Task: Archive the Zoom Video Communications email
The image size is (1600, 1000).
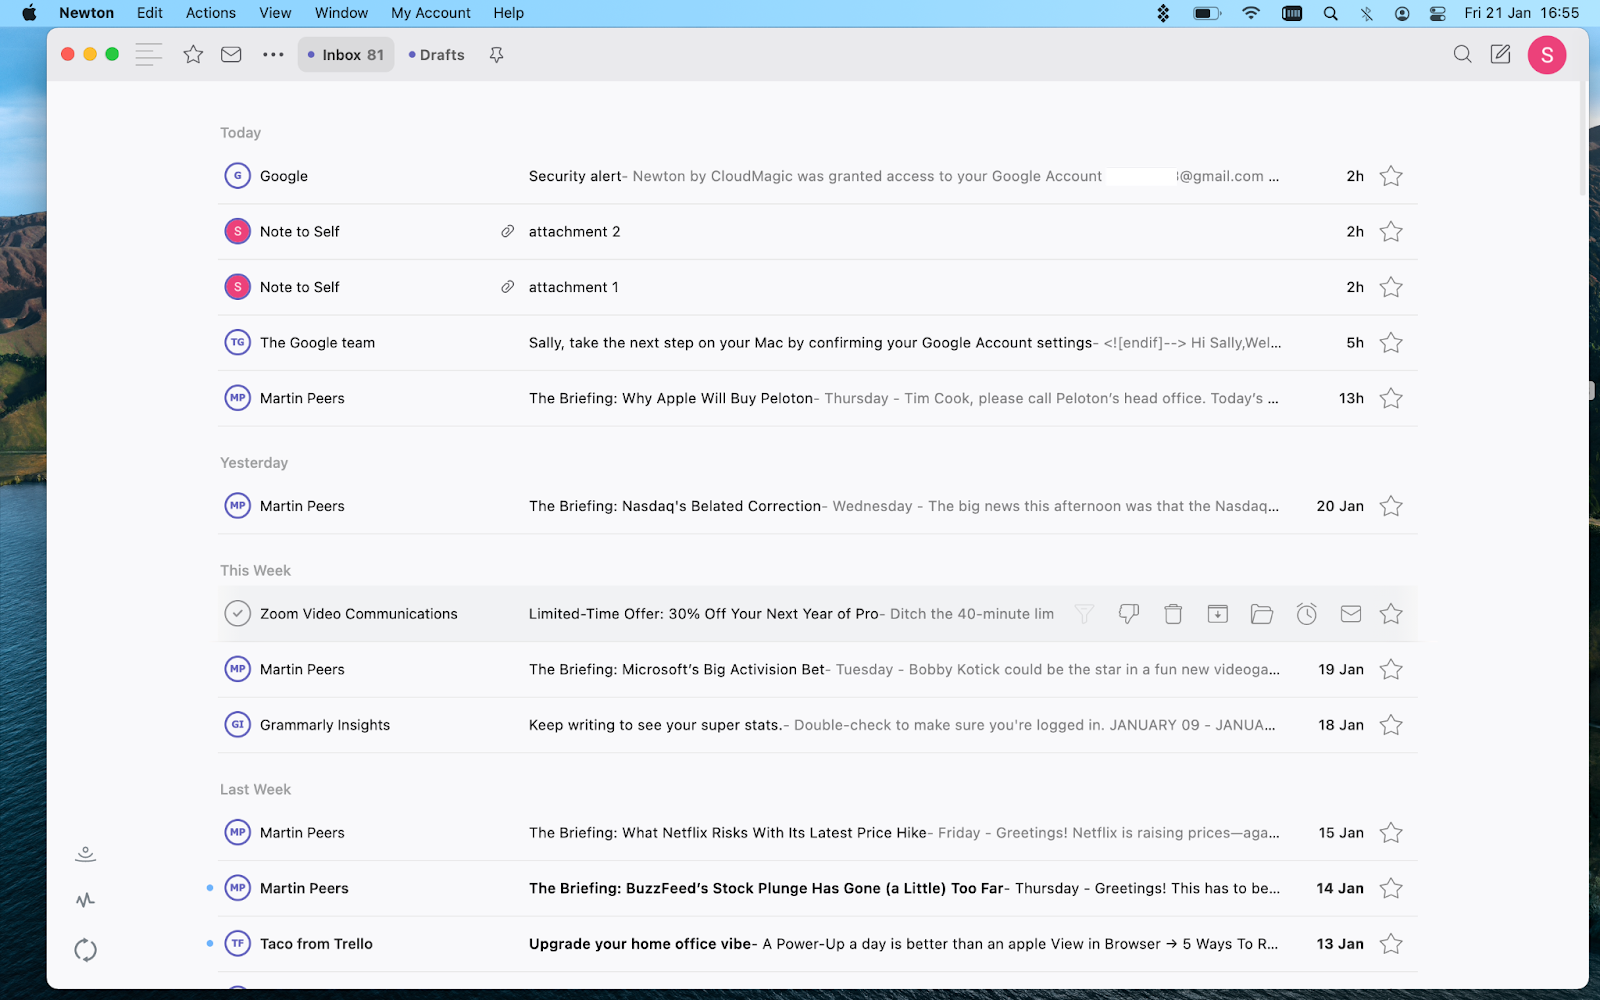Action: click(x=1217, y=614)
